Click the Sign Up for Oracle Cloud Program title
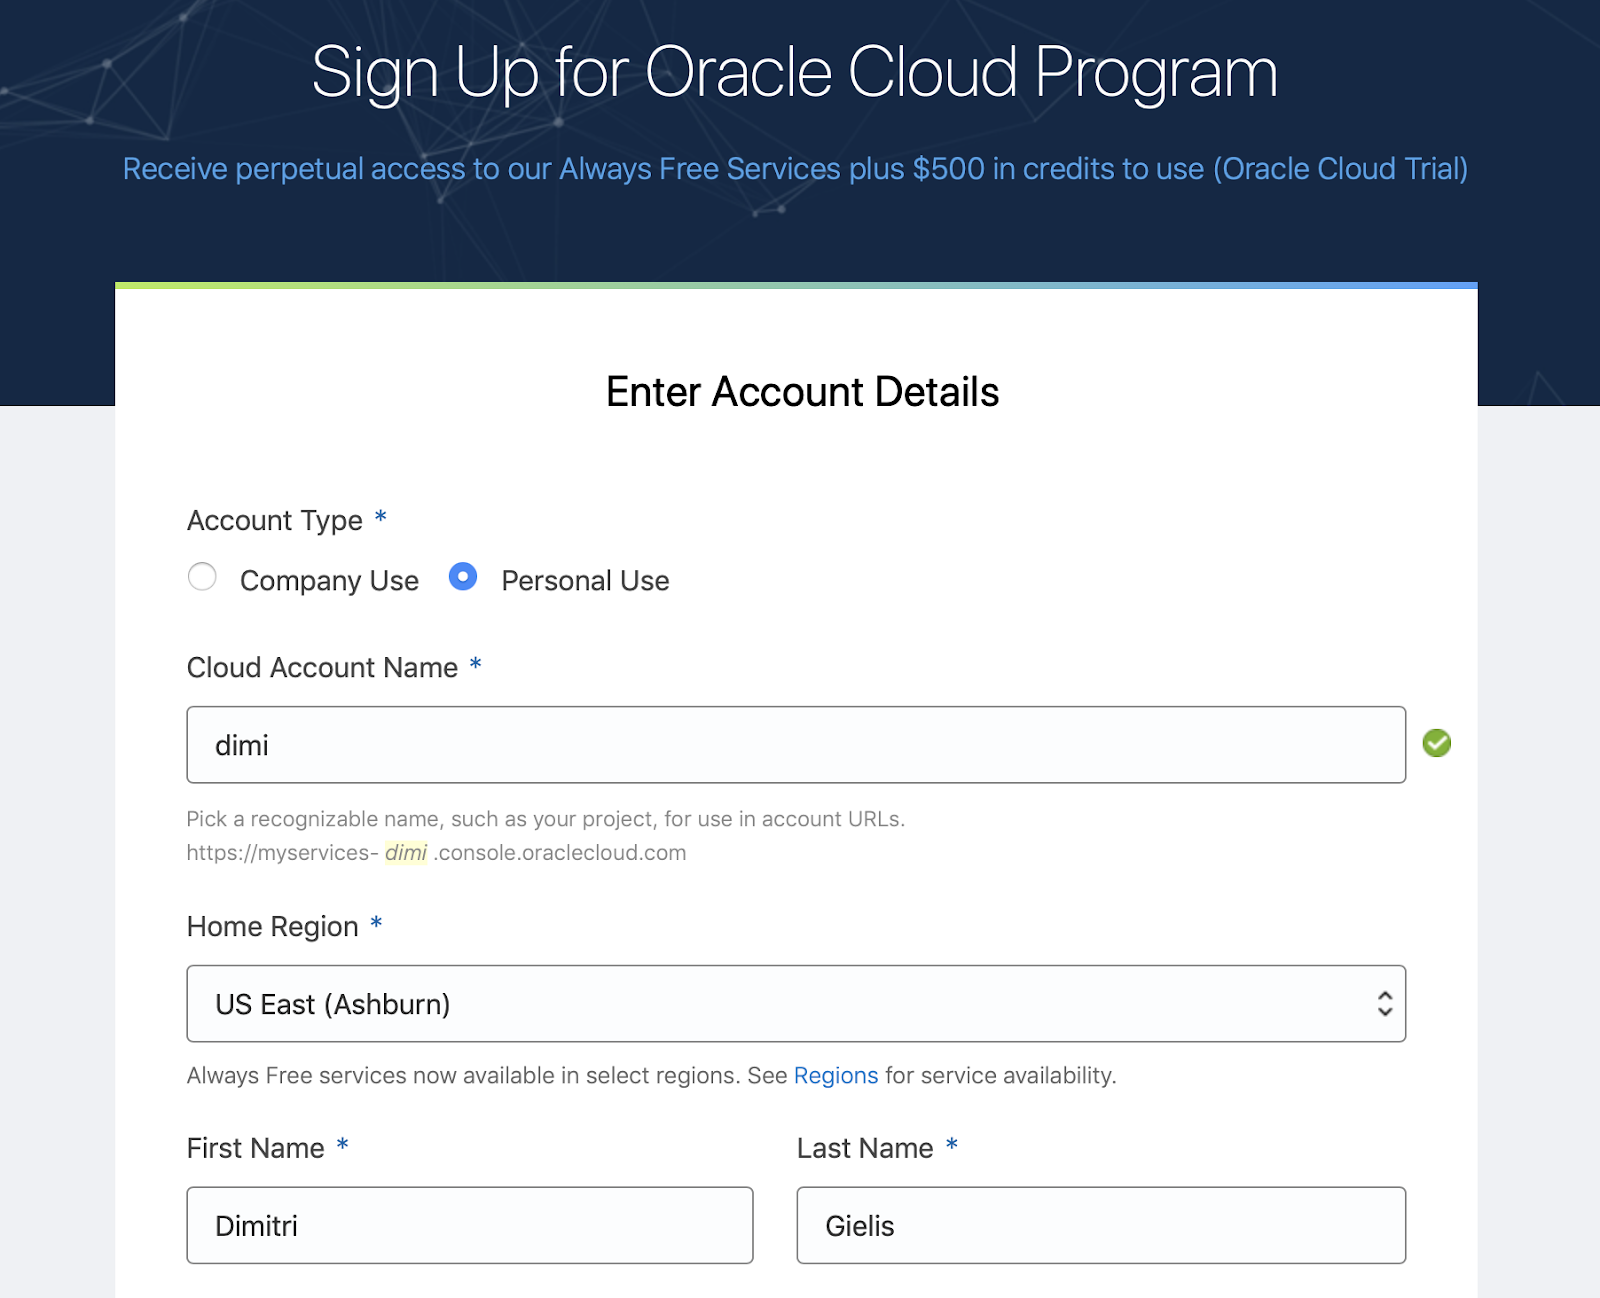The width and height of the screenshot is (1600, 1298). click(795, 70)
